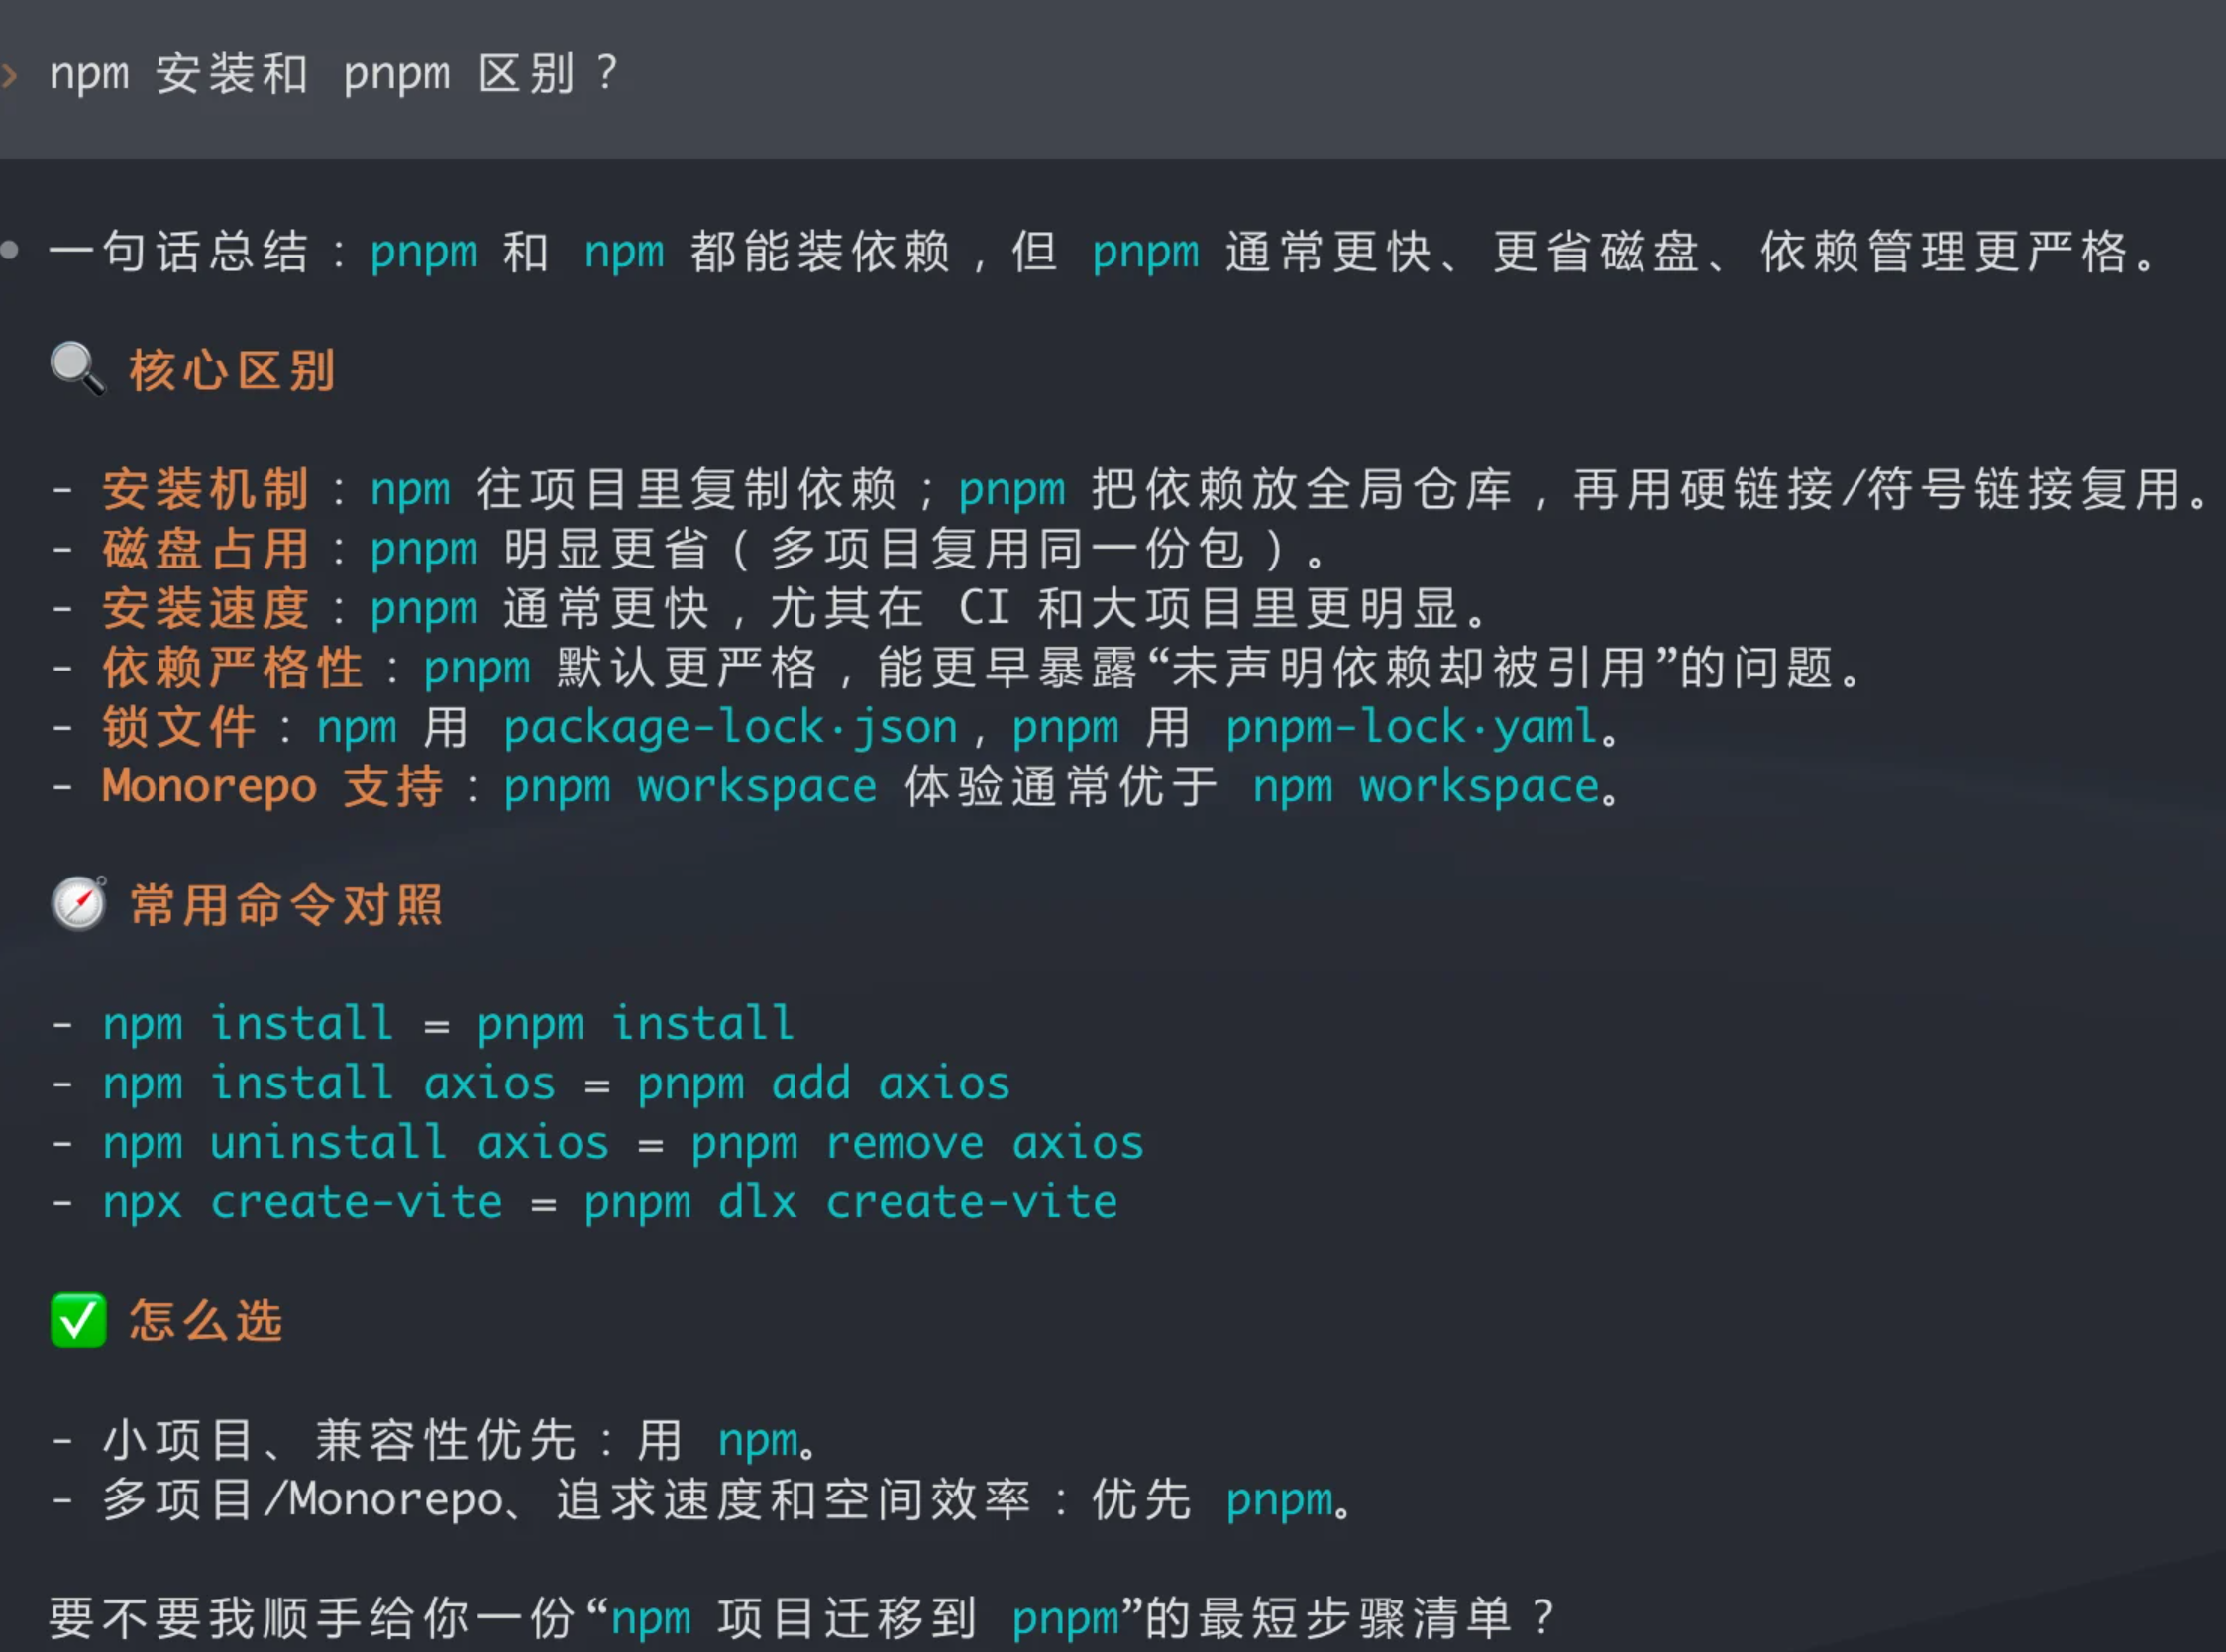
Task: Click the "npm uninstall axios" command
Action: click(x=356, y=1143)
